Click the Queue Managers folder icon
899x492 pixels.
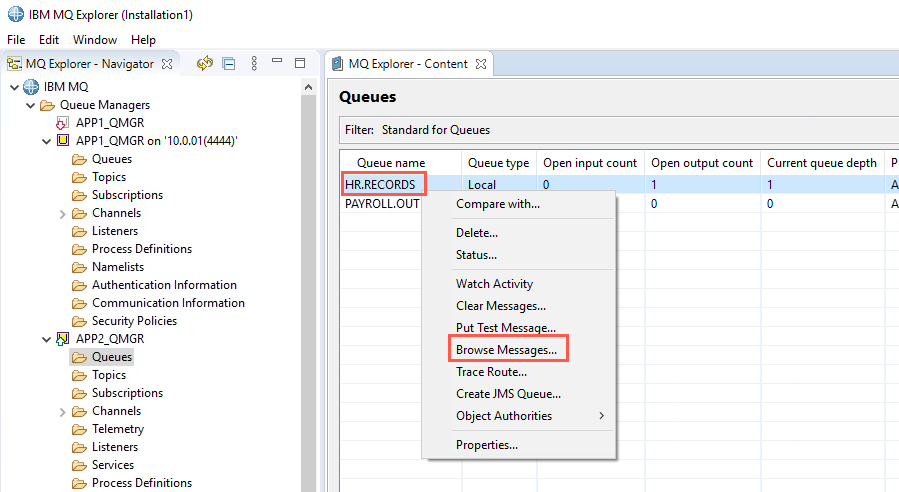[x=47, y=106]
